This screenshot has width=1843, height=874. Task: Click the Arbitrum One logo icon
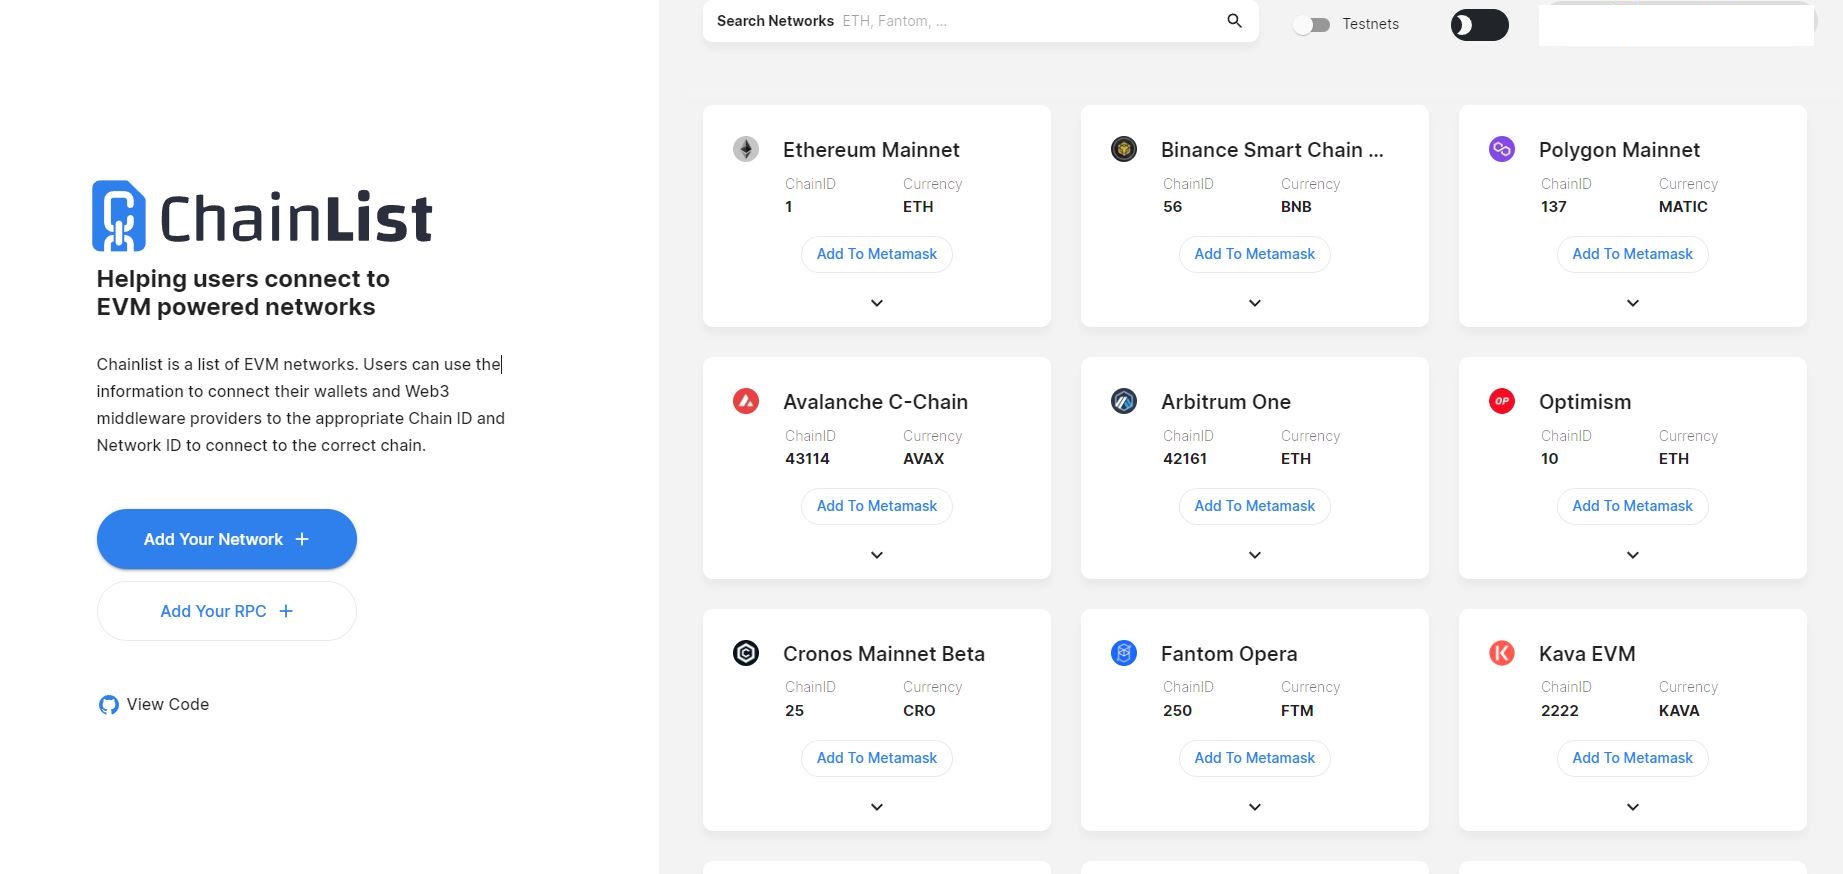pos(1124,401)
